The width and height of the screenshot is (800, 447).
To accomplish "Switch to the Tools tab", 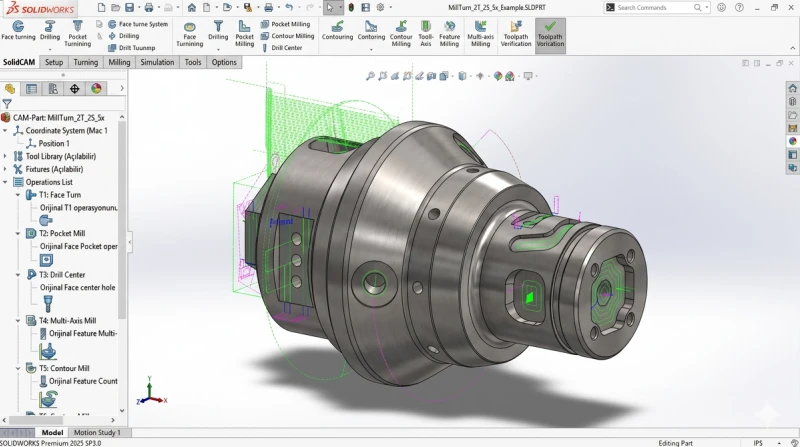I will coord(192,62).
